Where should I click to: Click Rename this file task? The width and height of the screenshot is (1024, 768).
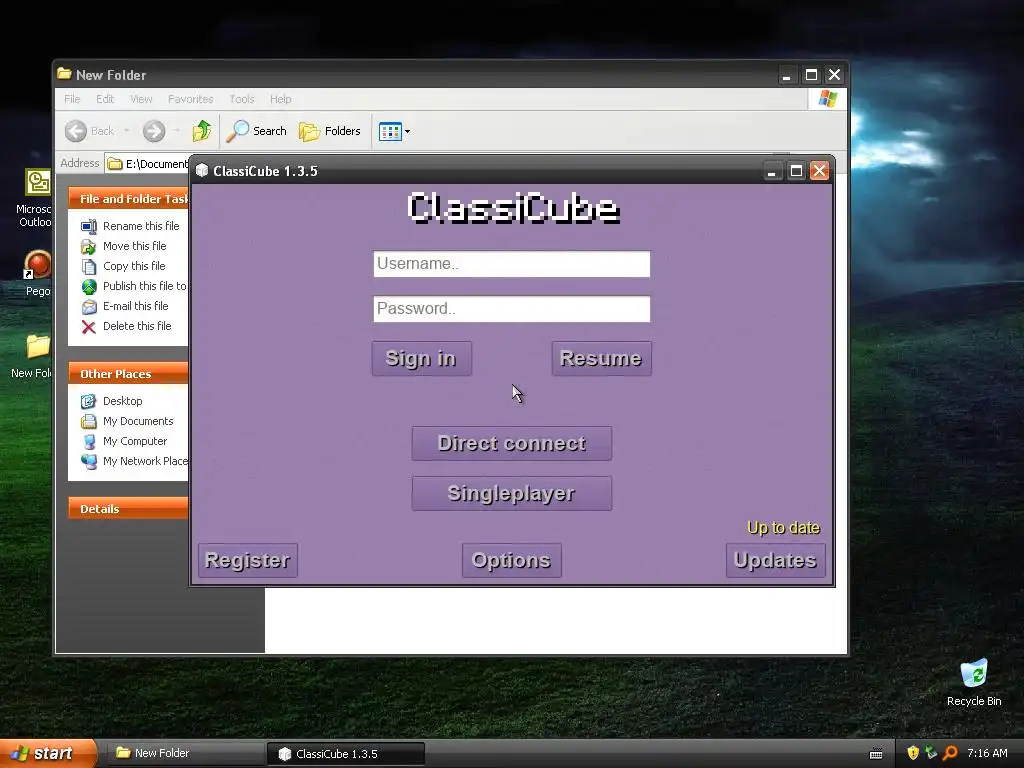131,226
